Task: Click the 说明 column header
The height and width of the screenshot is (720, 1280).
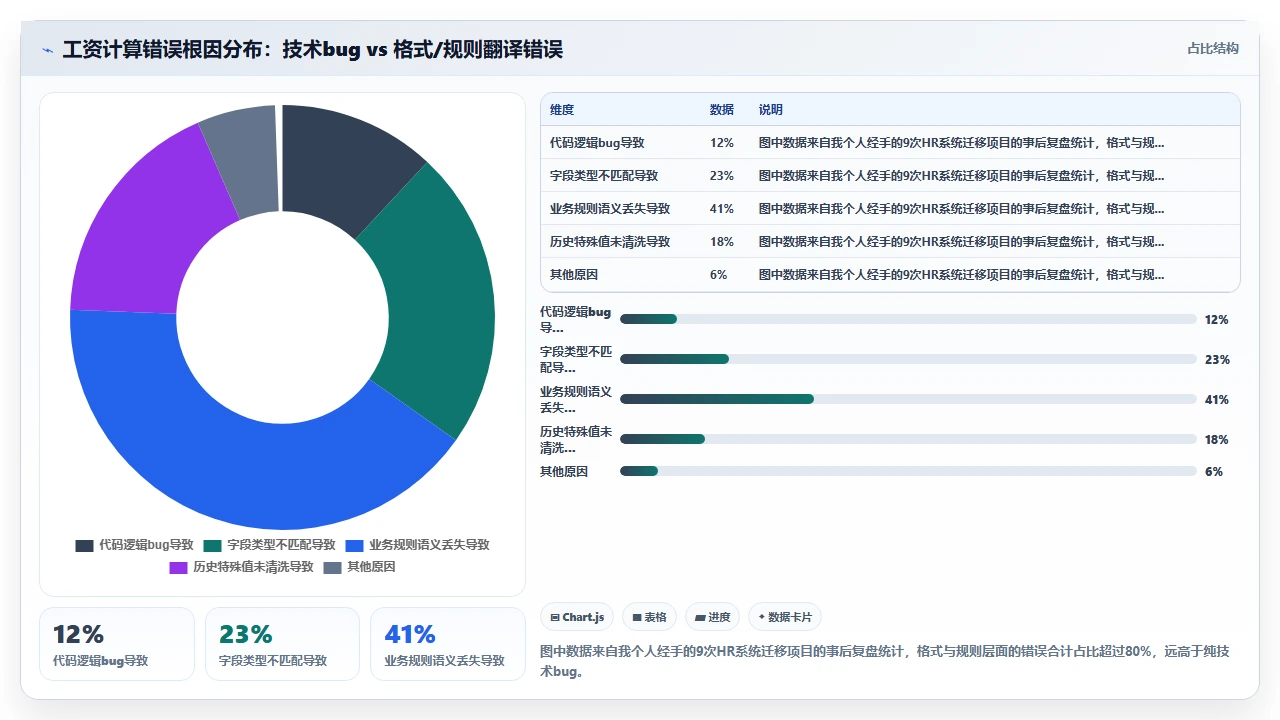Action: click(x=771, y=110)
